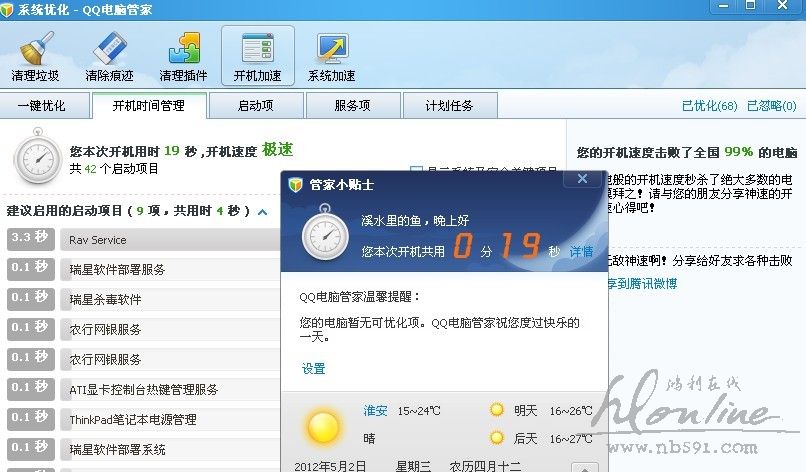Collapse the 建议启用的启动项目 section
This screenshot has width=806, height=472.
click(263, 211)
